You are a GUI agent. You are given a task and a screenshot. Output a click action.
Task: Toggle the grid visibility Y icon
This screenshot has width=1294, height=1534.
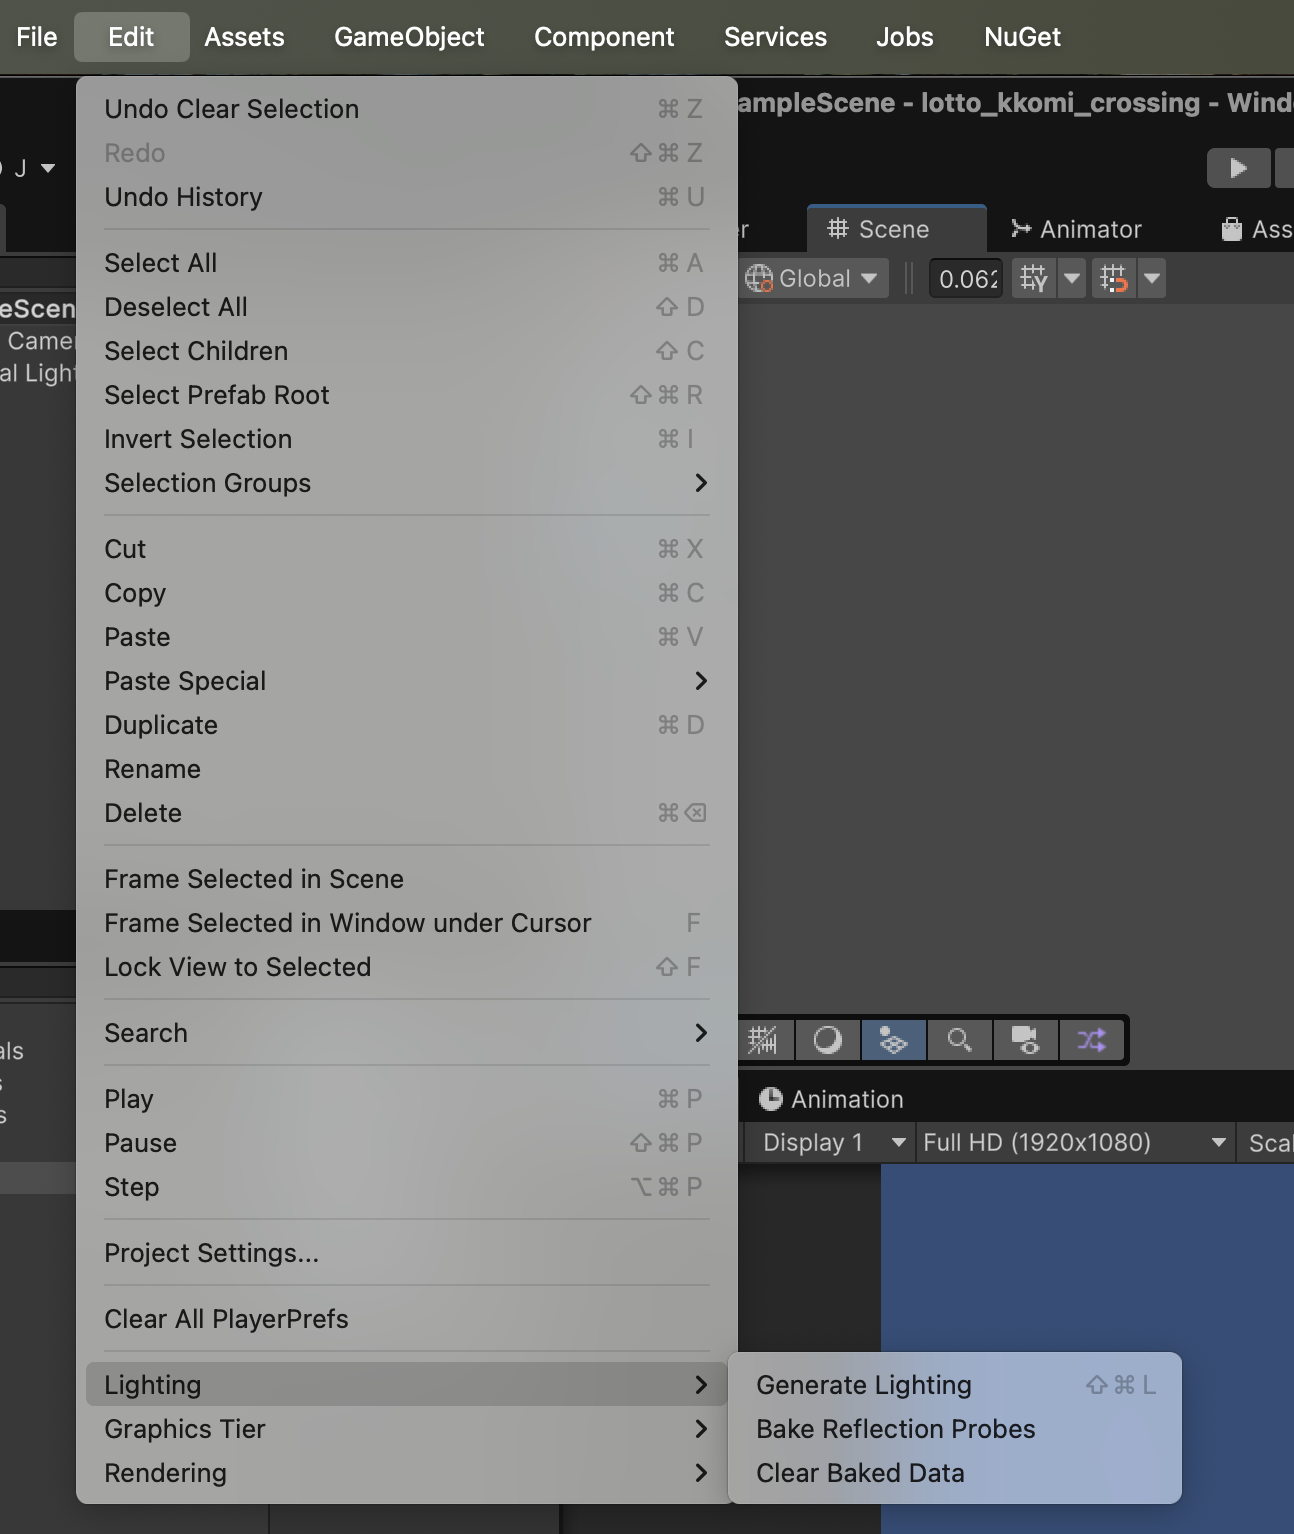click(1034, 278)
